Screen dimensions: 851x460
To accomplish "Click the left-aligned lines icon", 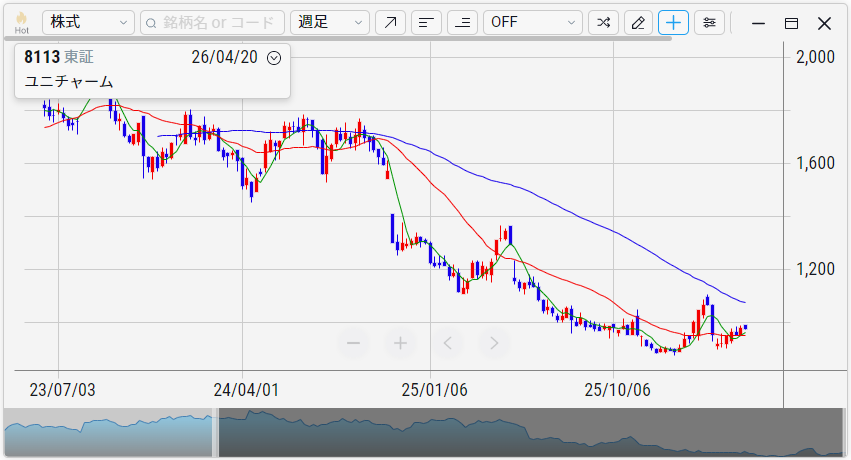I will pyautogui.click(x=426, y=23).
